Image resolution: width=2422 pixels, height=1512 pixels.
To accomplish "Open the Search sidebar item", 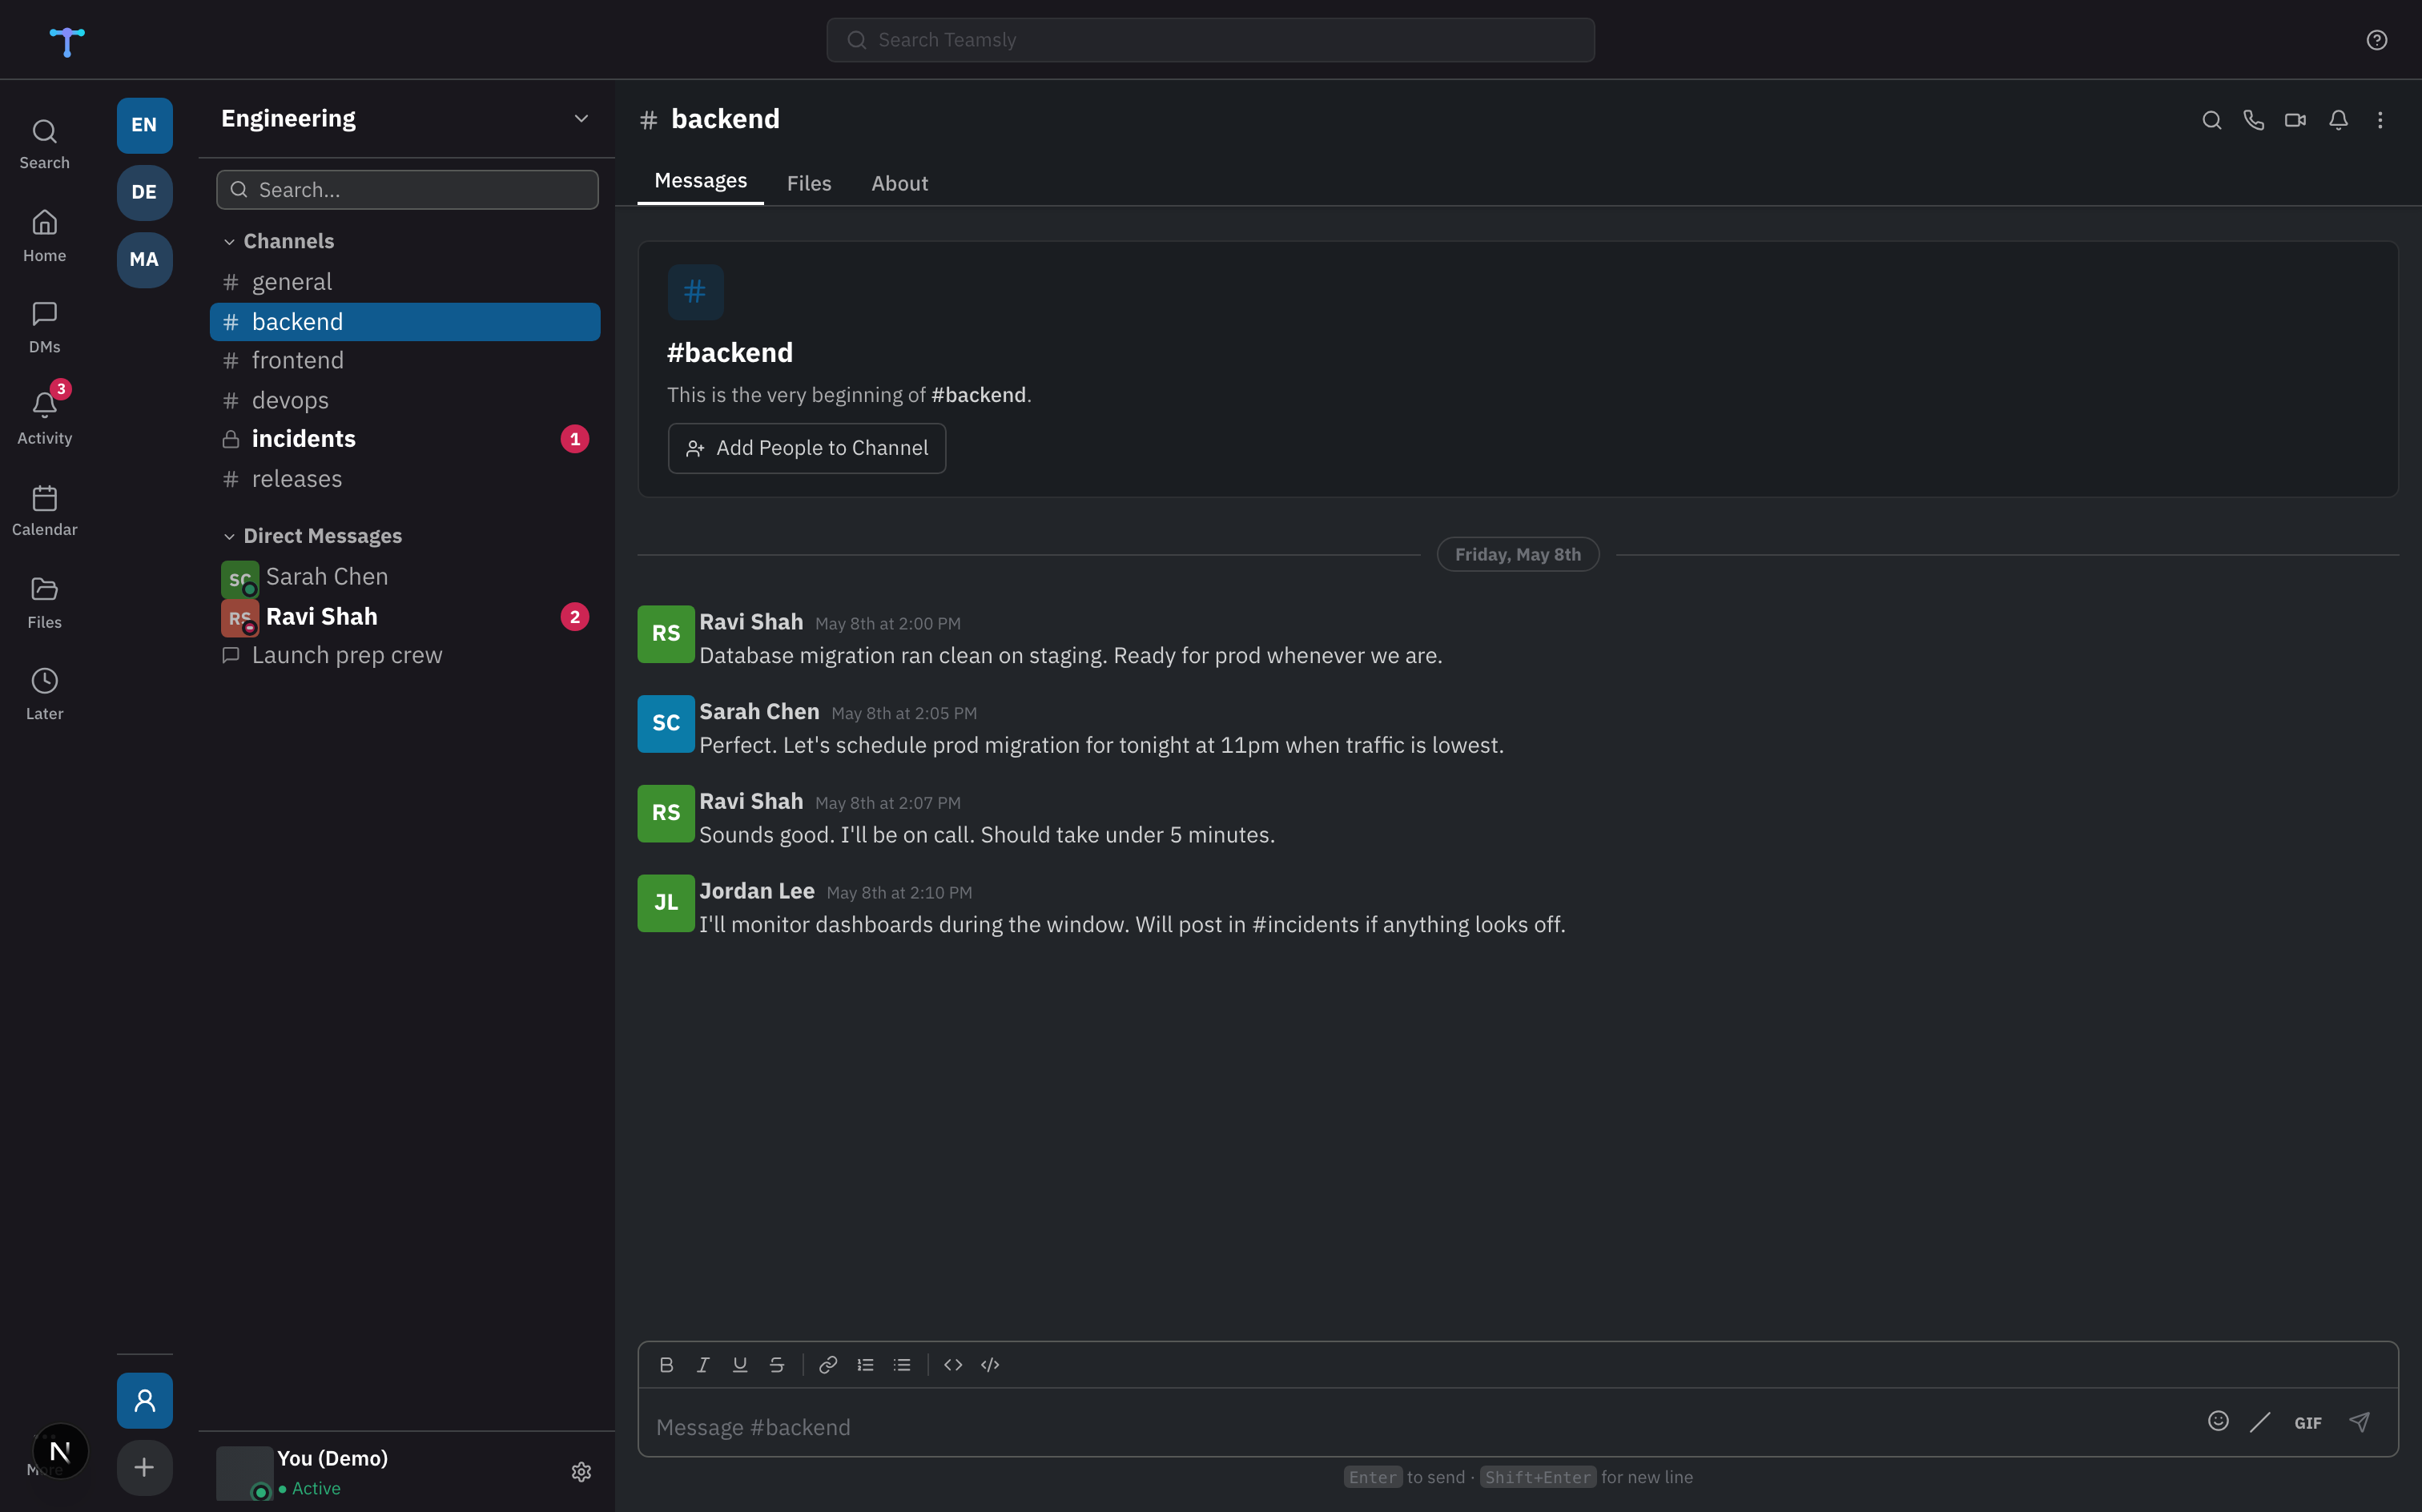I will coord(44,145).
